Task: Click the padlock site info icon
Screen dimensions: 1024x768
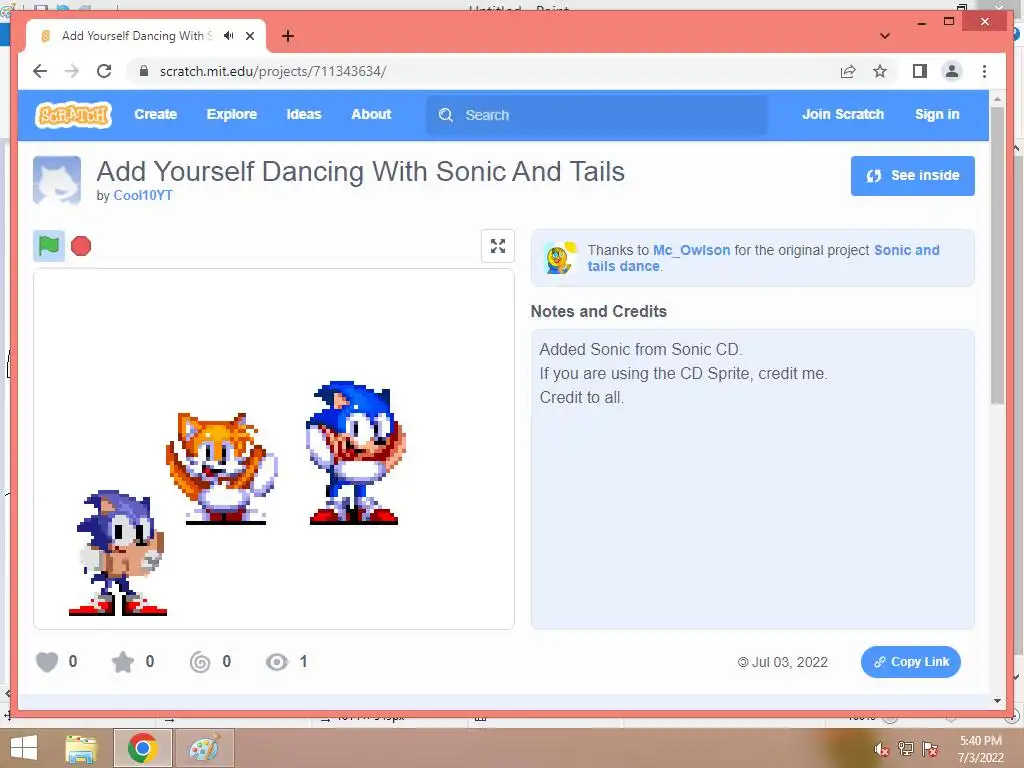Action: [144, 71]
